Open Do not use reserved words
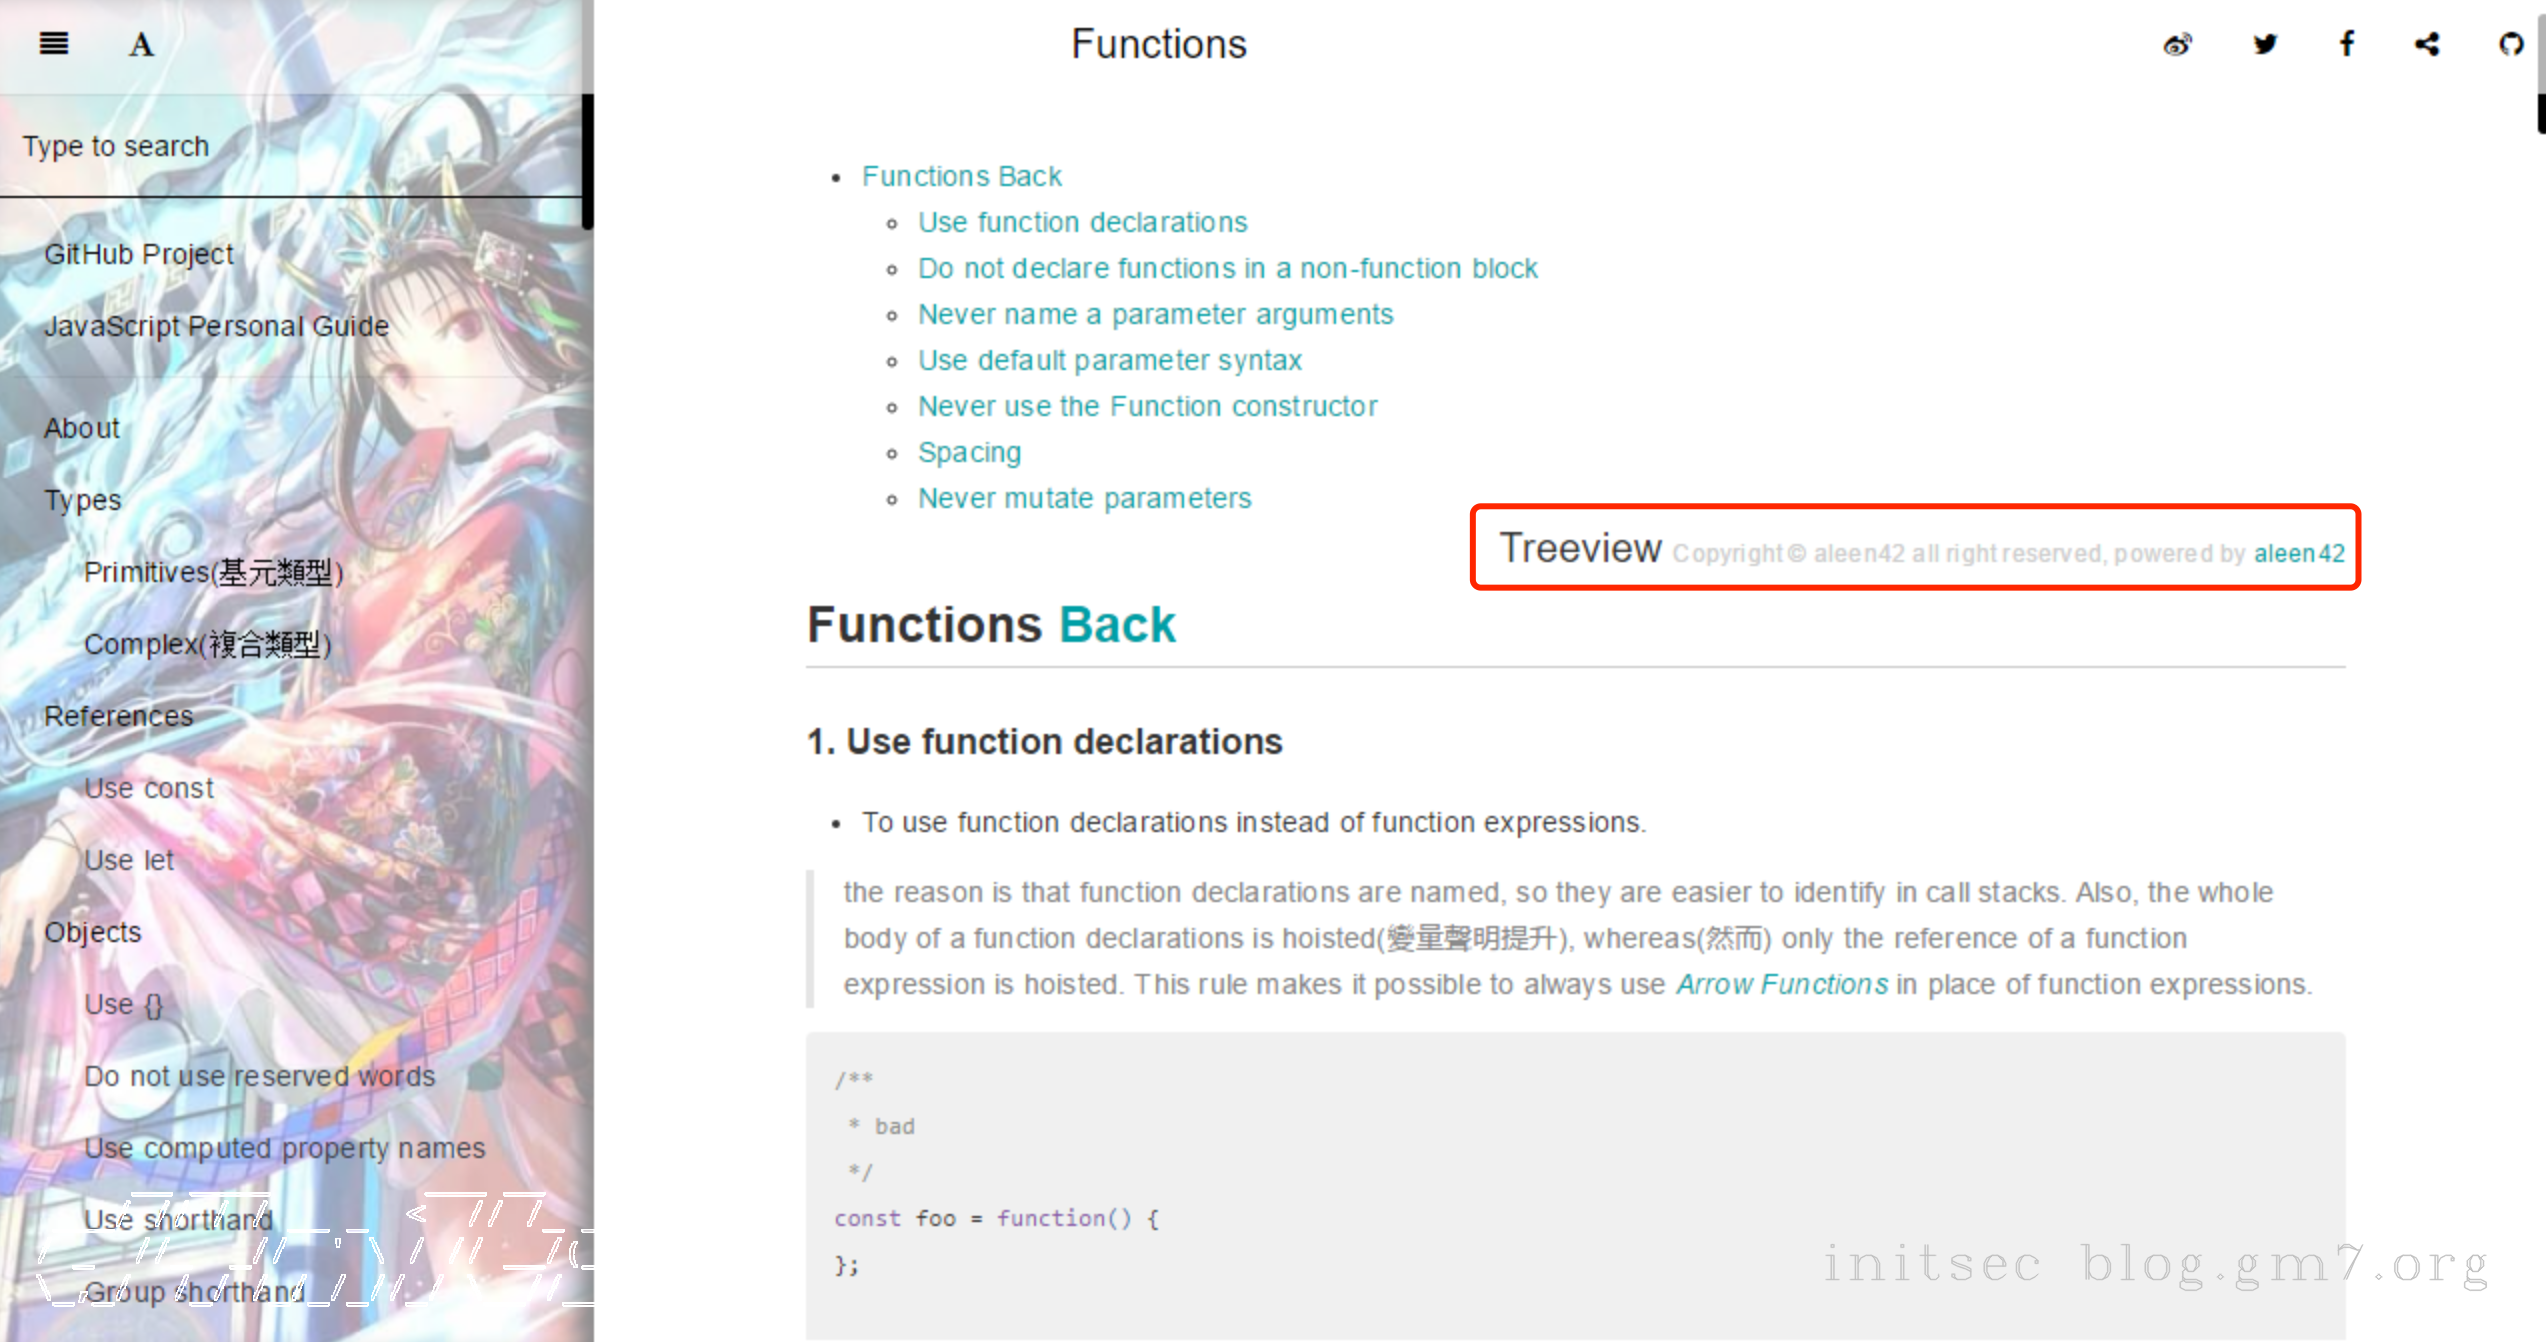2546x1342 pixels. point(260,1076)
